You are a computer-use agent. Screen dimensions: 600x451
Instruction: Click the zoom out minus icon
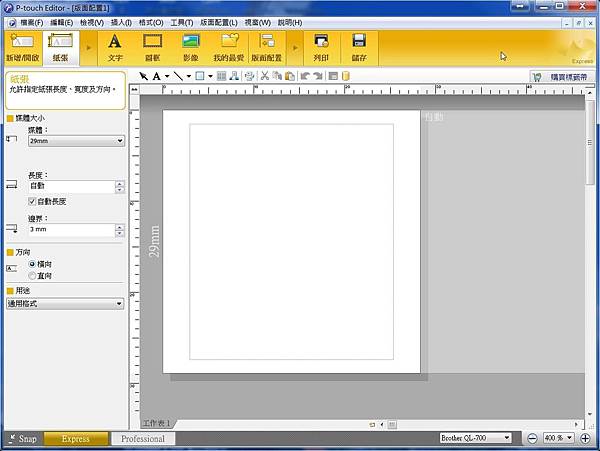(x=532, y=438)
